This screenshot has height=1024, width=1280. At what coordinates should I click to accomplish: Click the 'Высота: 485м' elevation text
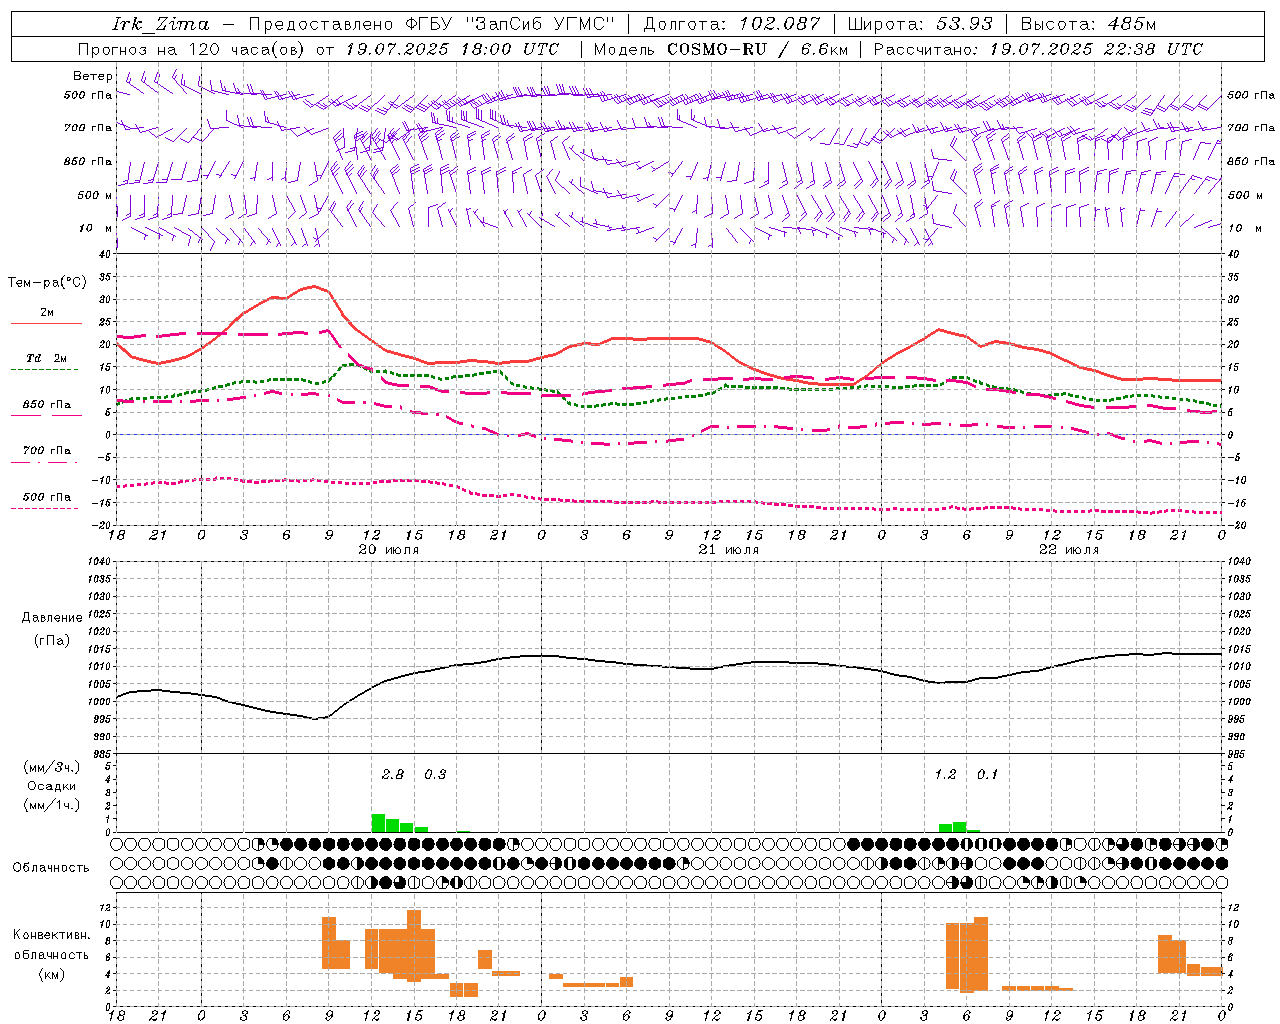coord(1088,24)
